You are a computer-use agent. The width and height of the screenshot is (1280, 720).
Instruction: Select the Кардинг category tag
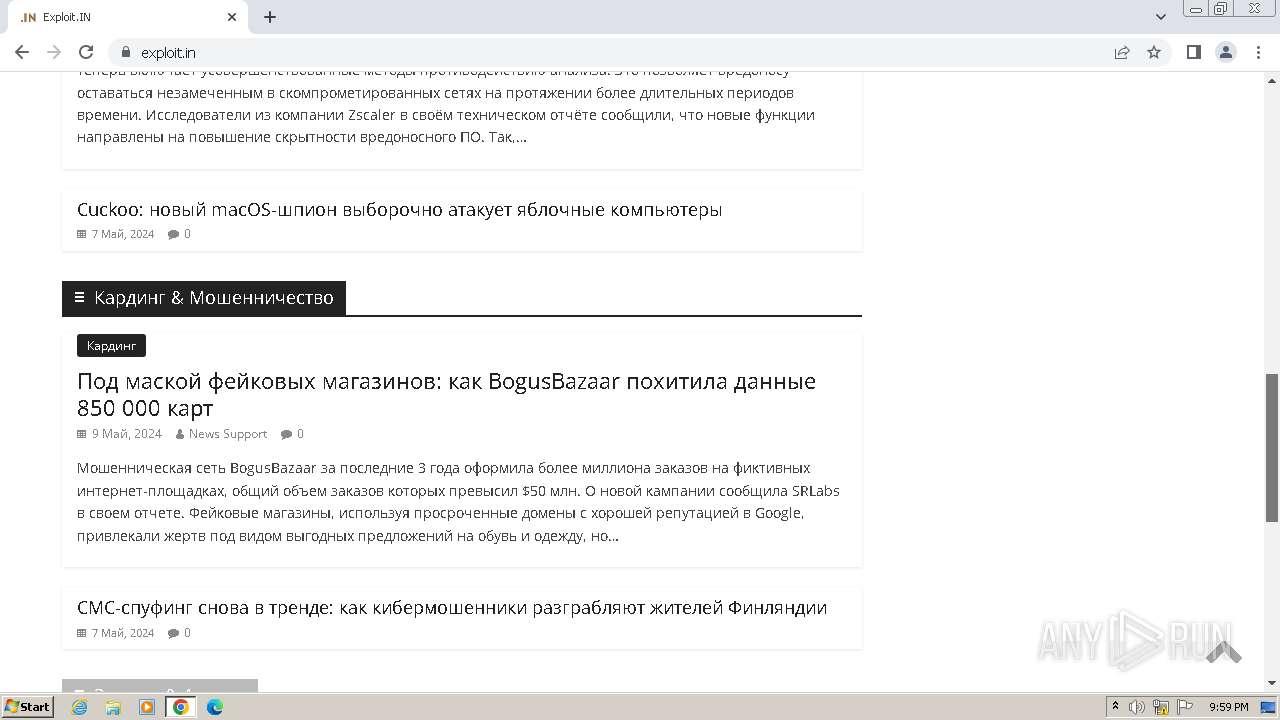(111, 346)
